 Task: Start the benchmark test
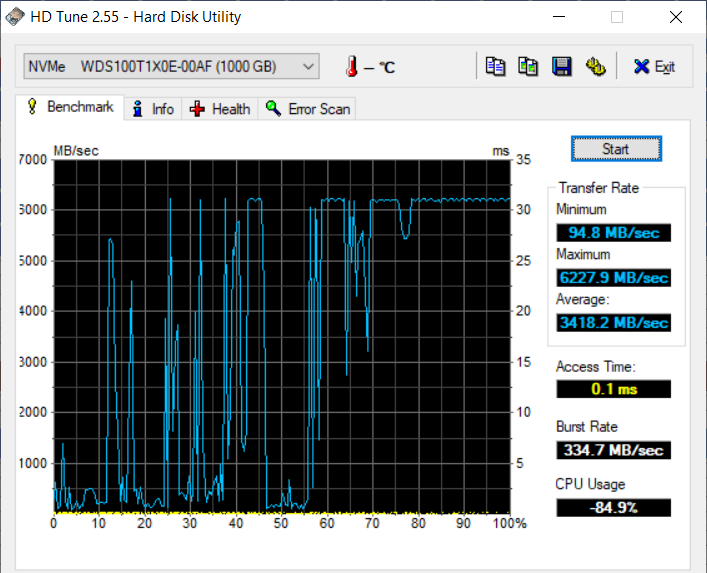tap(616, 149)
